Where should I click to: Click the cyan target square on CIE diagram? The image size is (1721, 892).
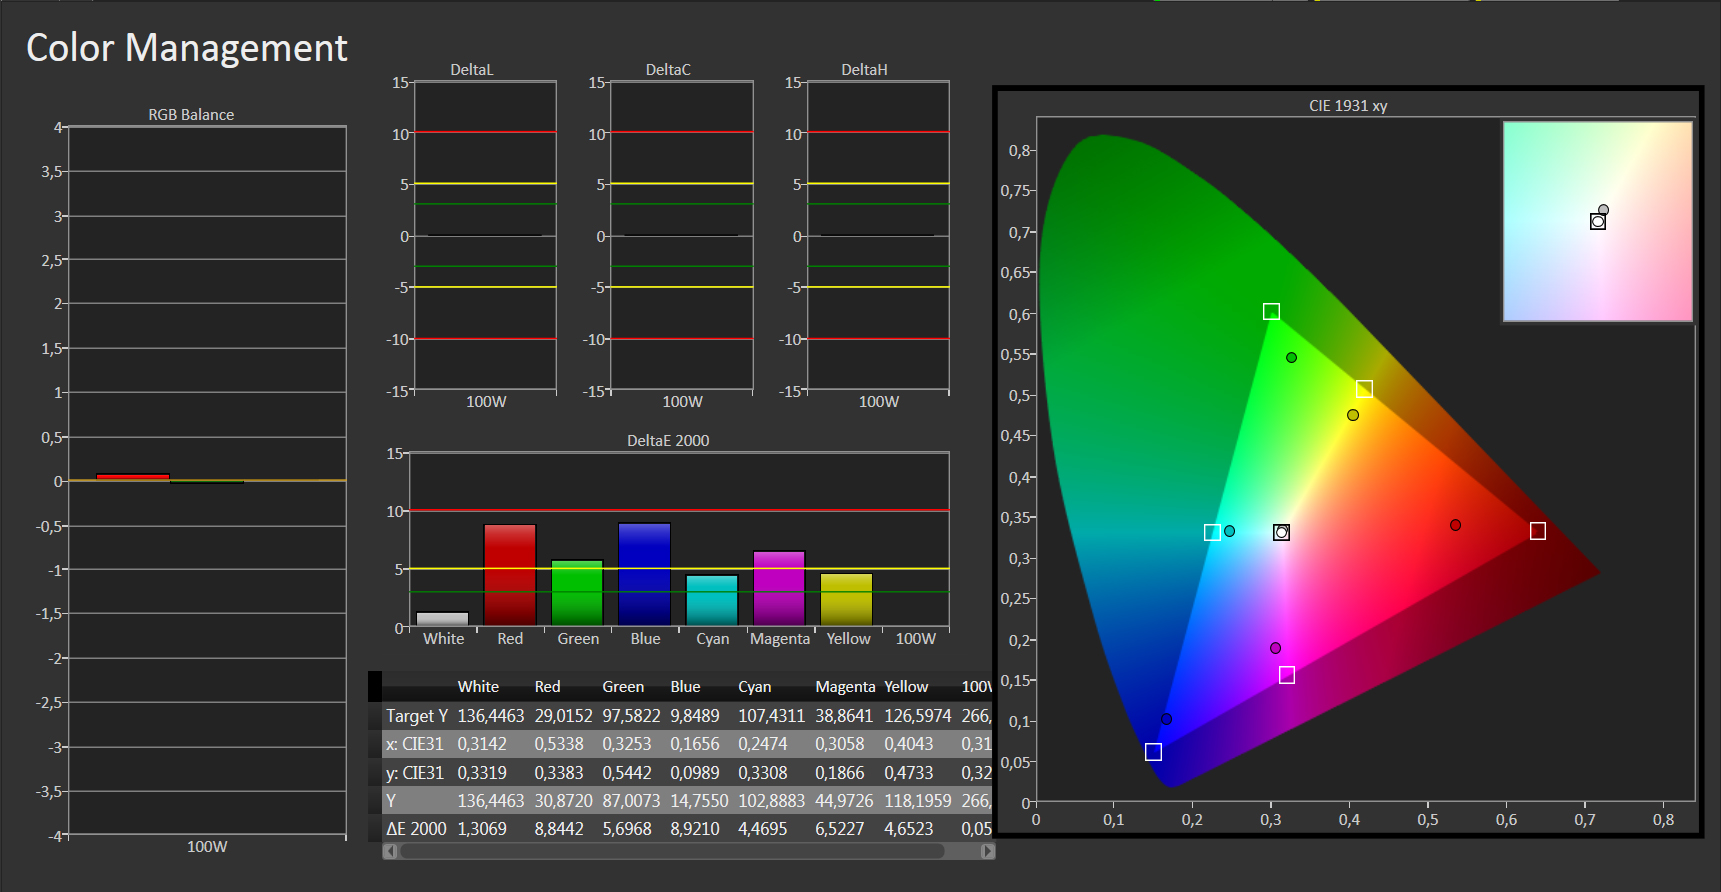[x=1212, y=533]
